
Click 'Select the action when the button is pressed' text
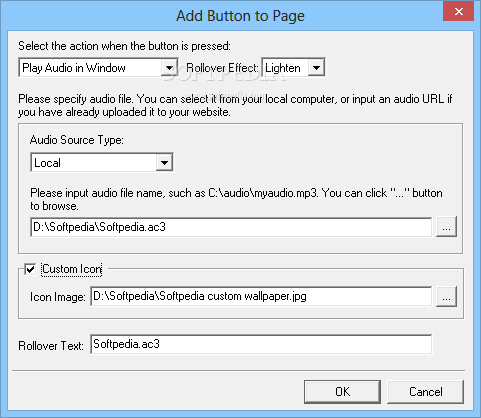click(124, 46)
